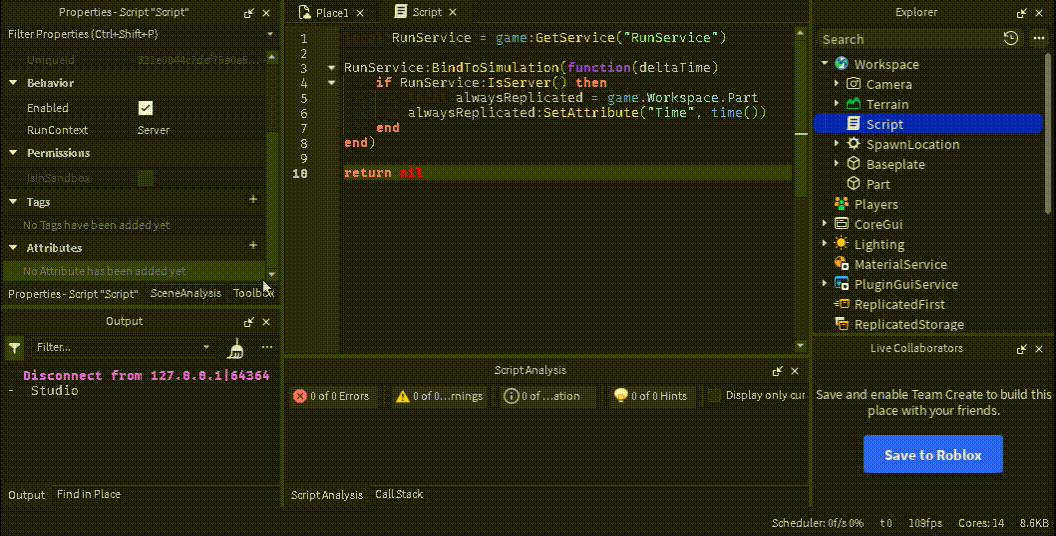This screenshot has width=1056, height=536.
Task: Open the Explorer more options menu
Action: click(1039, 38)
